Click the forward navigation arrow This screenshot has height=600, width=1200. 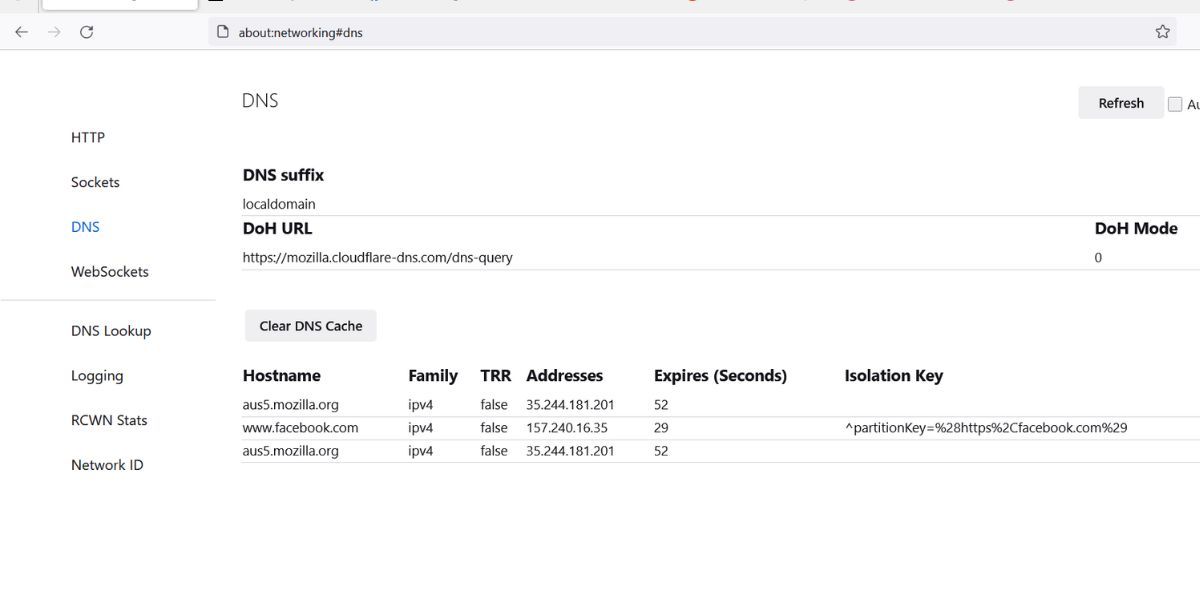click(53, 31)
